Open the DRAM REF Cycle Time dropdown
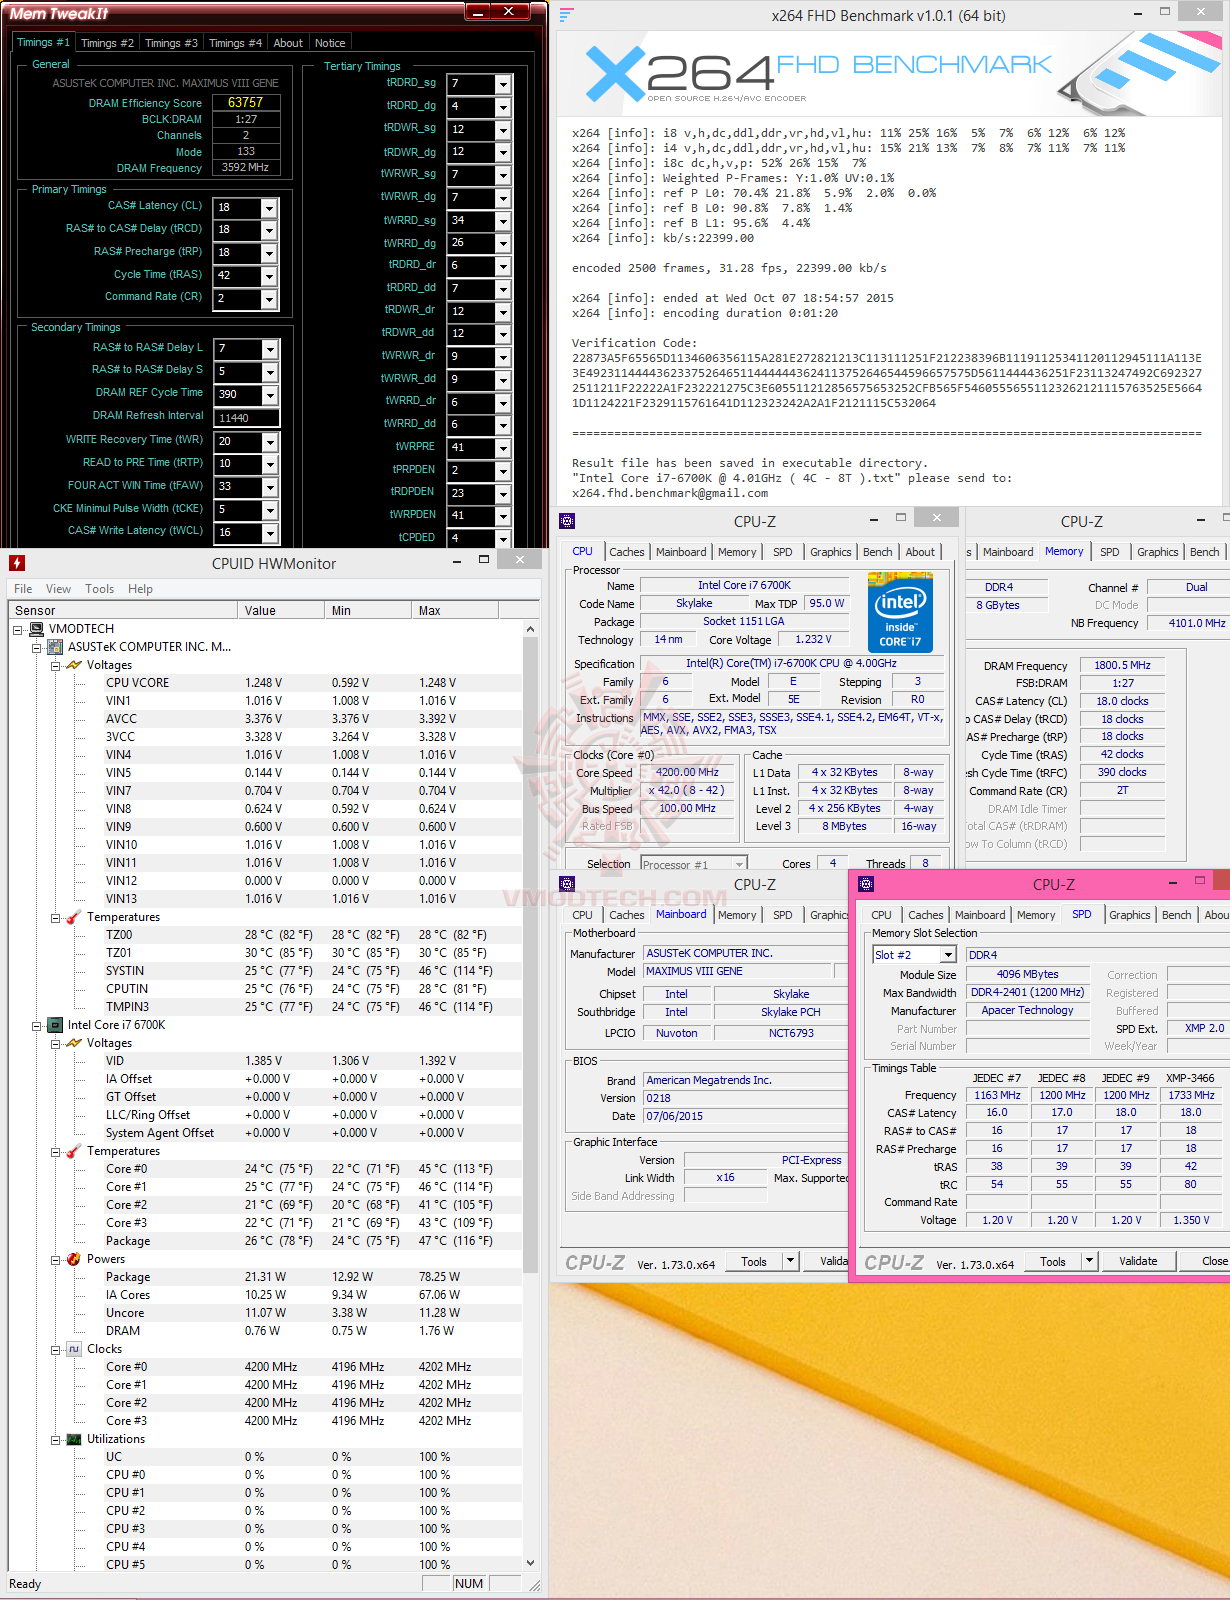 coord(269,394)
